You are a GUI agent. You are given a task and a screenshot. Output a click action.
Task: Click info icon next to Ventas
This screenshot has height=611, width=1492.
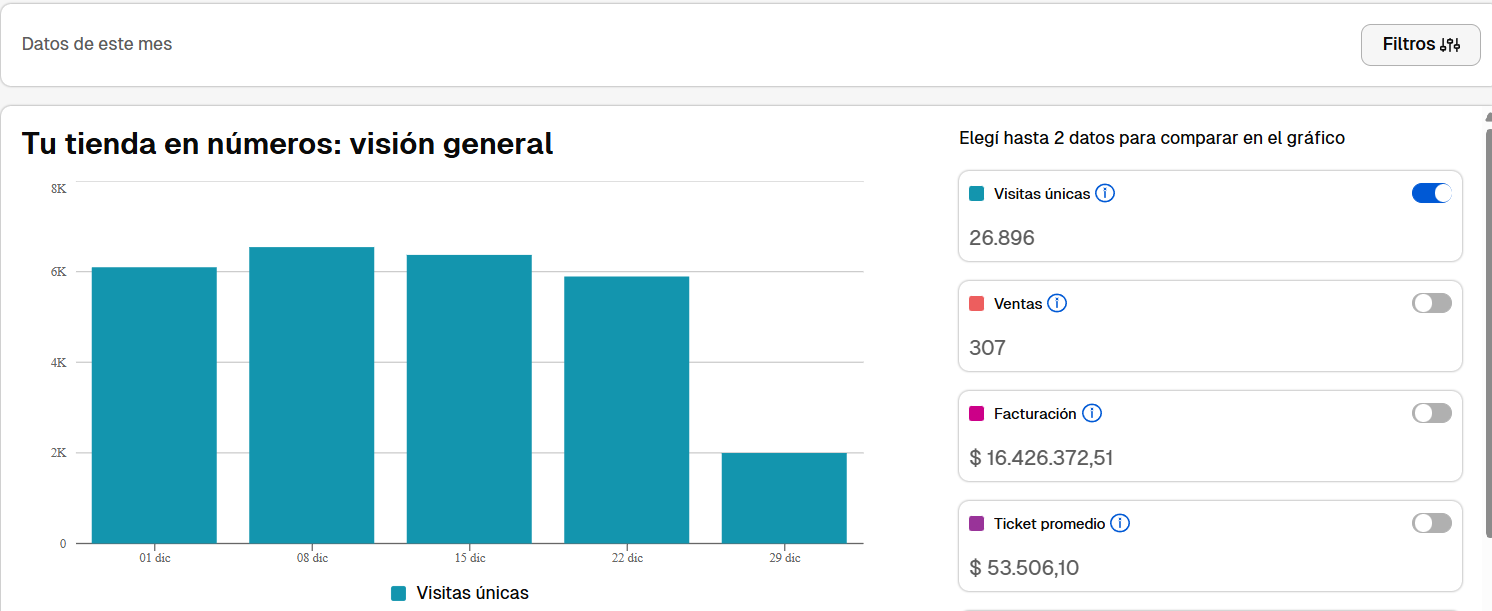click(x=1057, y=303)
